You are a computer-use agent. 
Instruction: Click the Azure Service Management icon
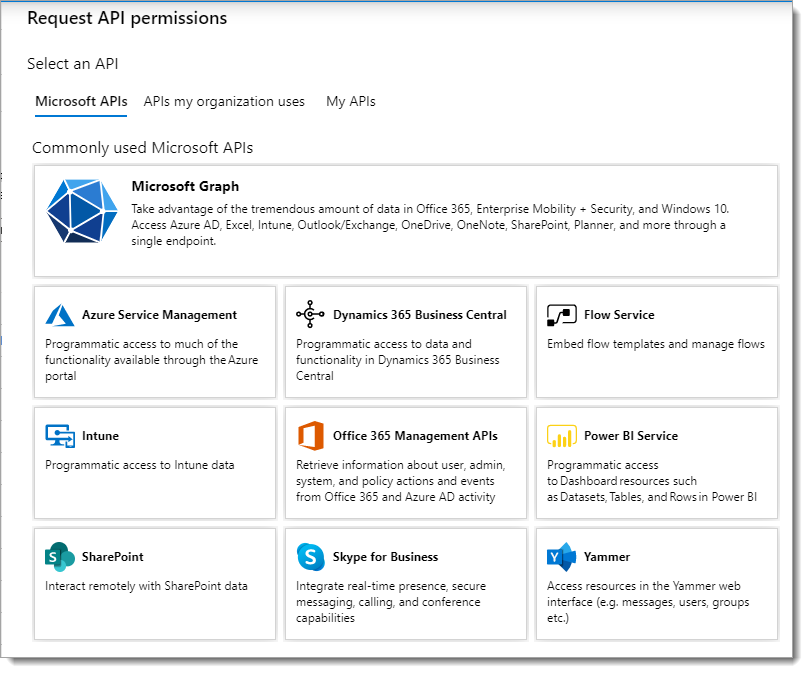point(60,315)
